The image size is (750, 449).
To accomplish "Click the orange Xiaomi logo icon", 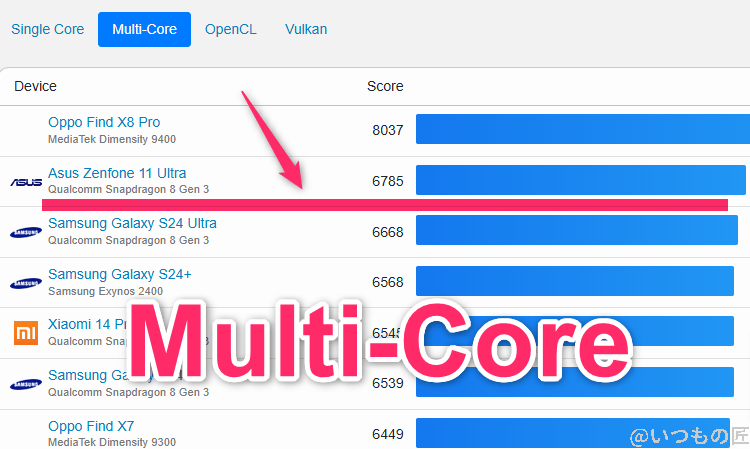I will (26, 333).
